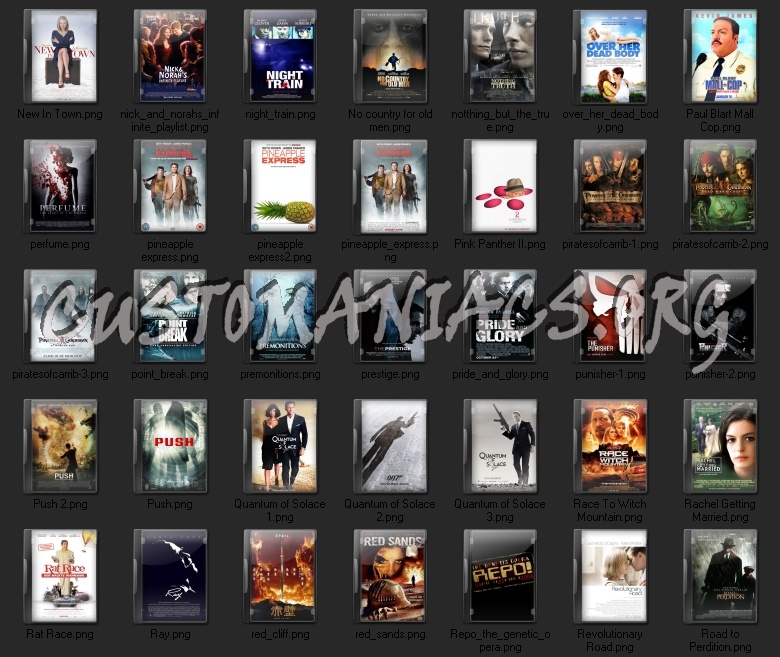Select the Rachel Getting Married icon
The image size is (780, 657).
click(x=720, y=446)
